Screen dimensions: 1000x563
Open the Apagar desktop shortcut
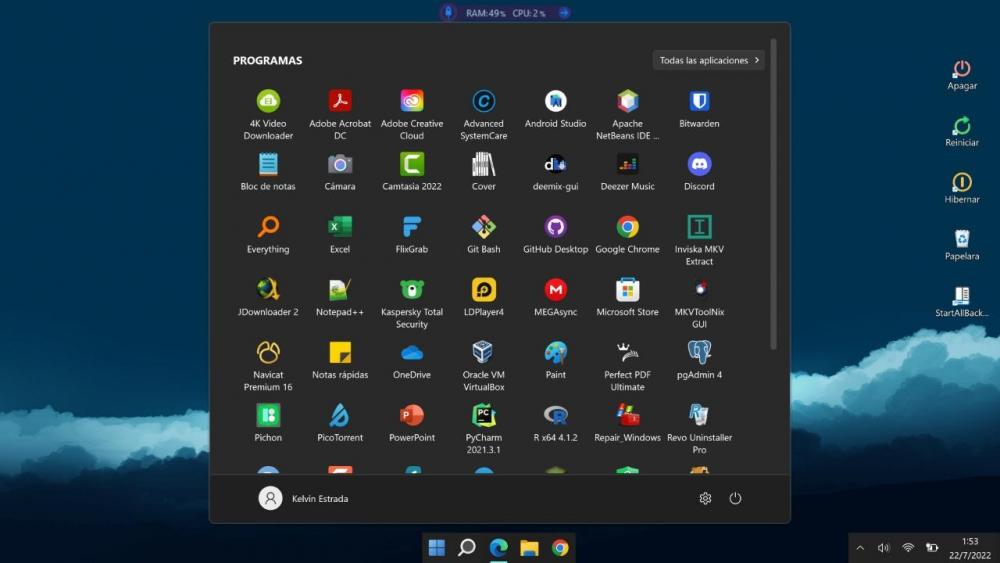click(x=961, y=70)
